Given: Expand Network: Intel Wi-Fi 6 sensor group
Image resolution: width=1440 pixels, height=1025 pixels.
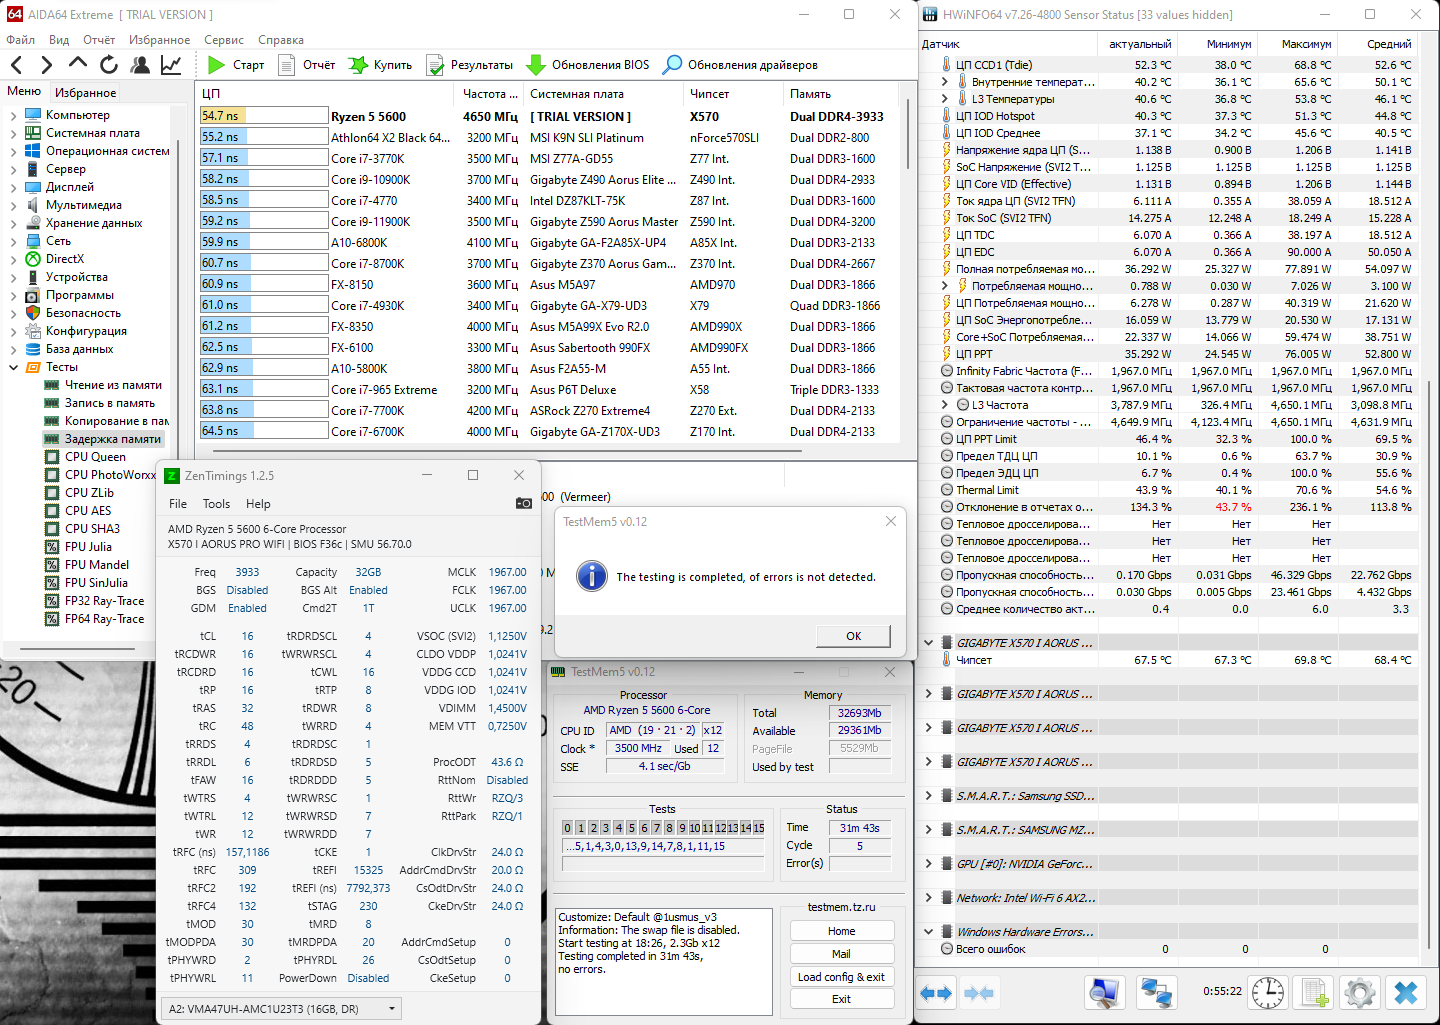Looking at the screenshot, I should (x=929, y=898).
